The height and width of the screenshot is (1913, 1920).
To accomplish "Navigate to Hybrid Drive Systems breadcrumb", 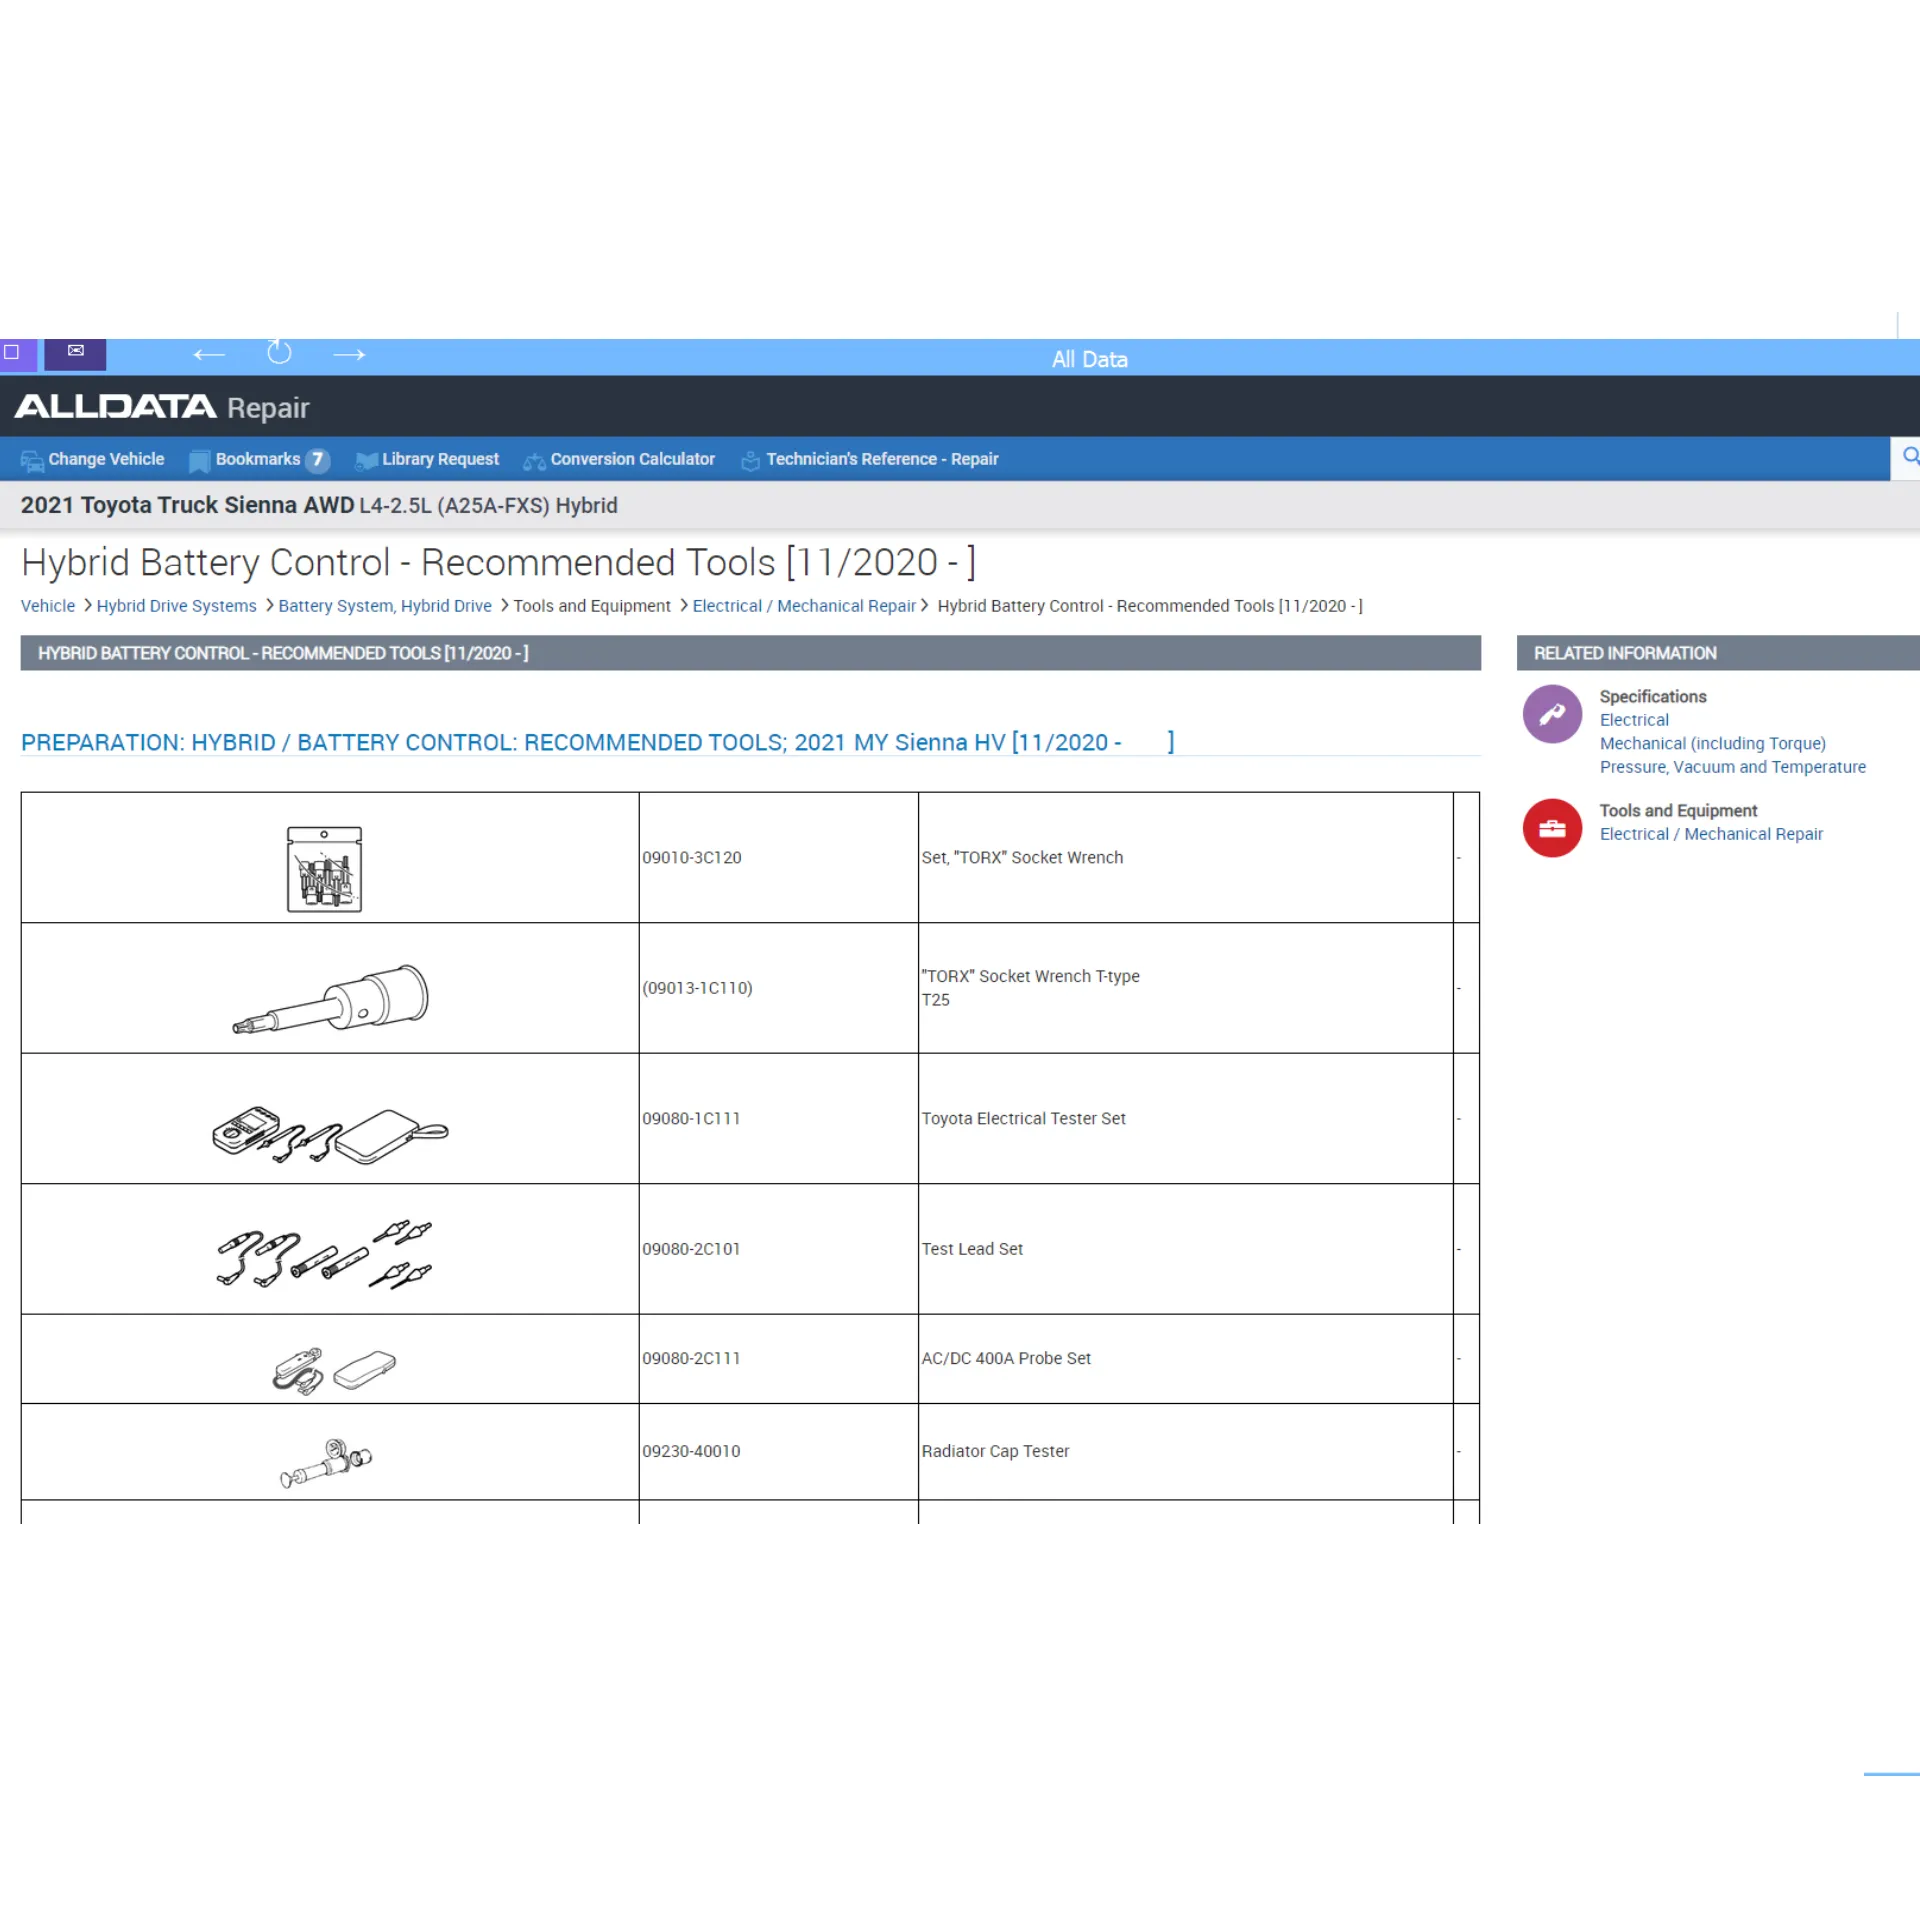I will tap(176, 606).
